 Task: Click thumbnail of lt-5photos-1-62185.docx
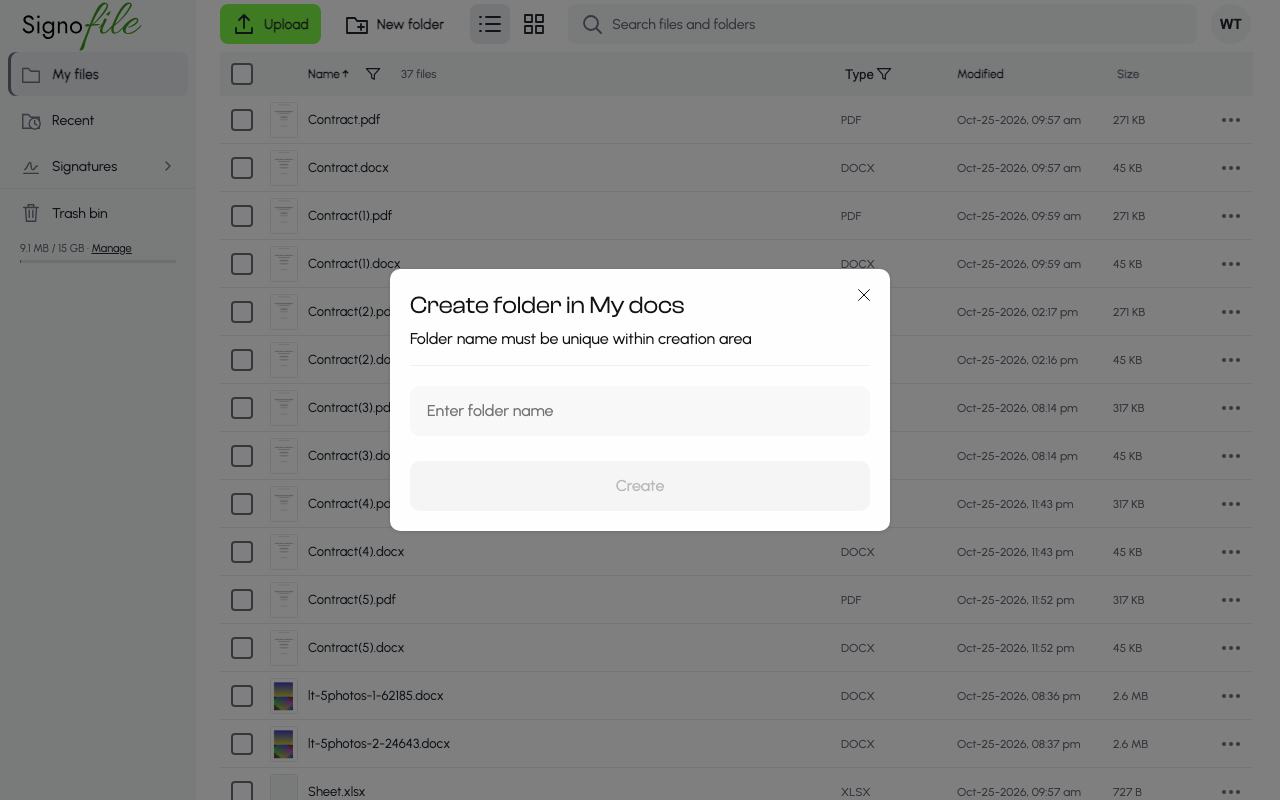pyautogui.click(x=284, y=696)
